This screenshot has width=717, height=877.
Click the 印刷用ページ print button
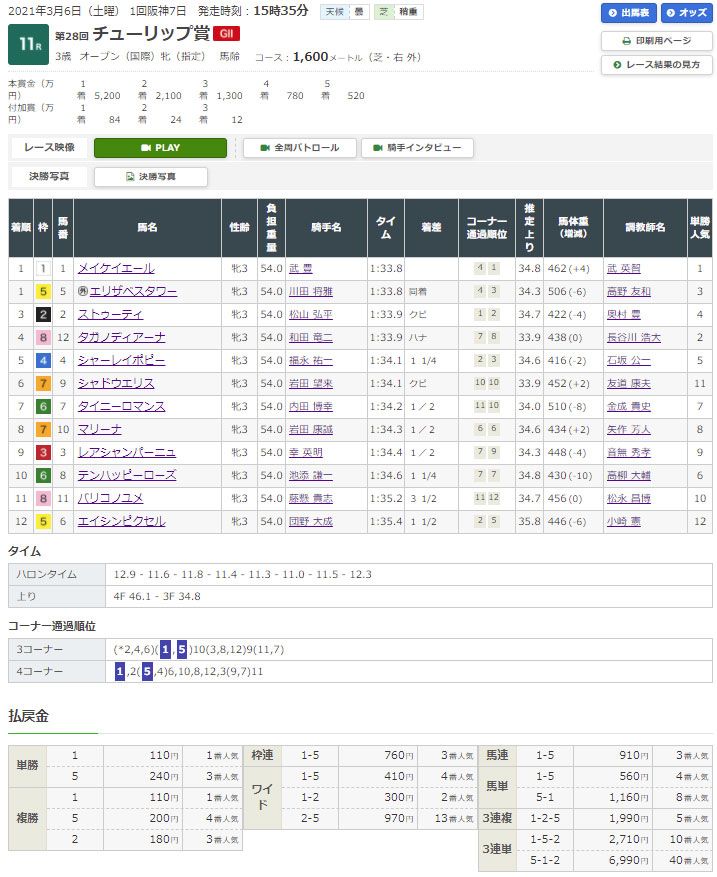[656, 41]
